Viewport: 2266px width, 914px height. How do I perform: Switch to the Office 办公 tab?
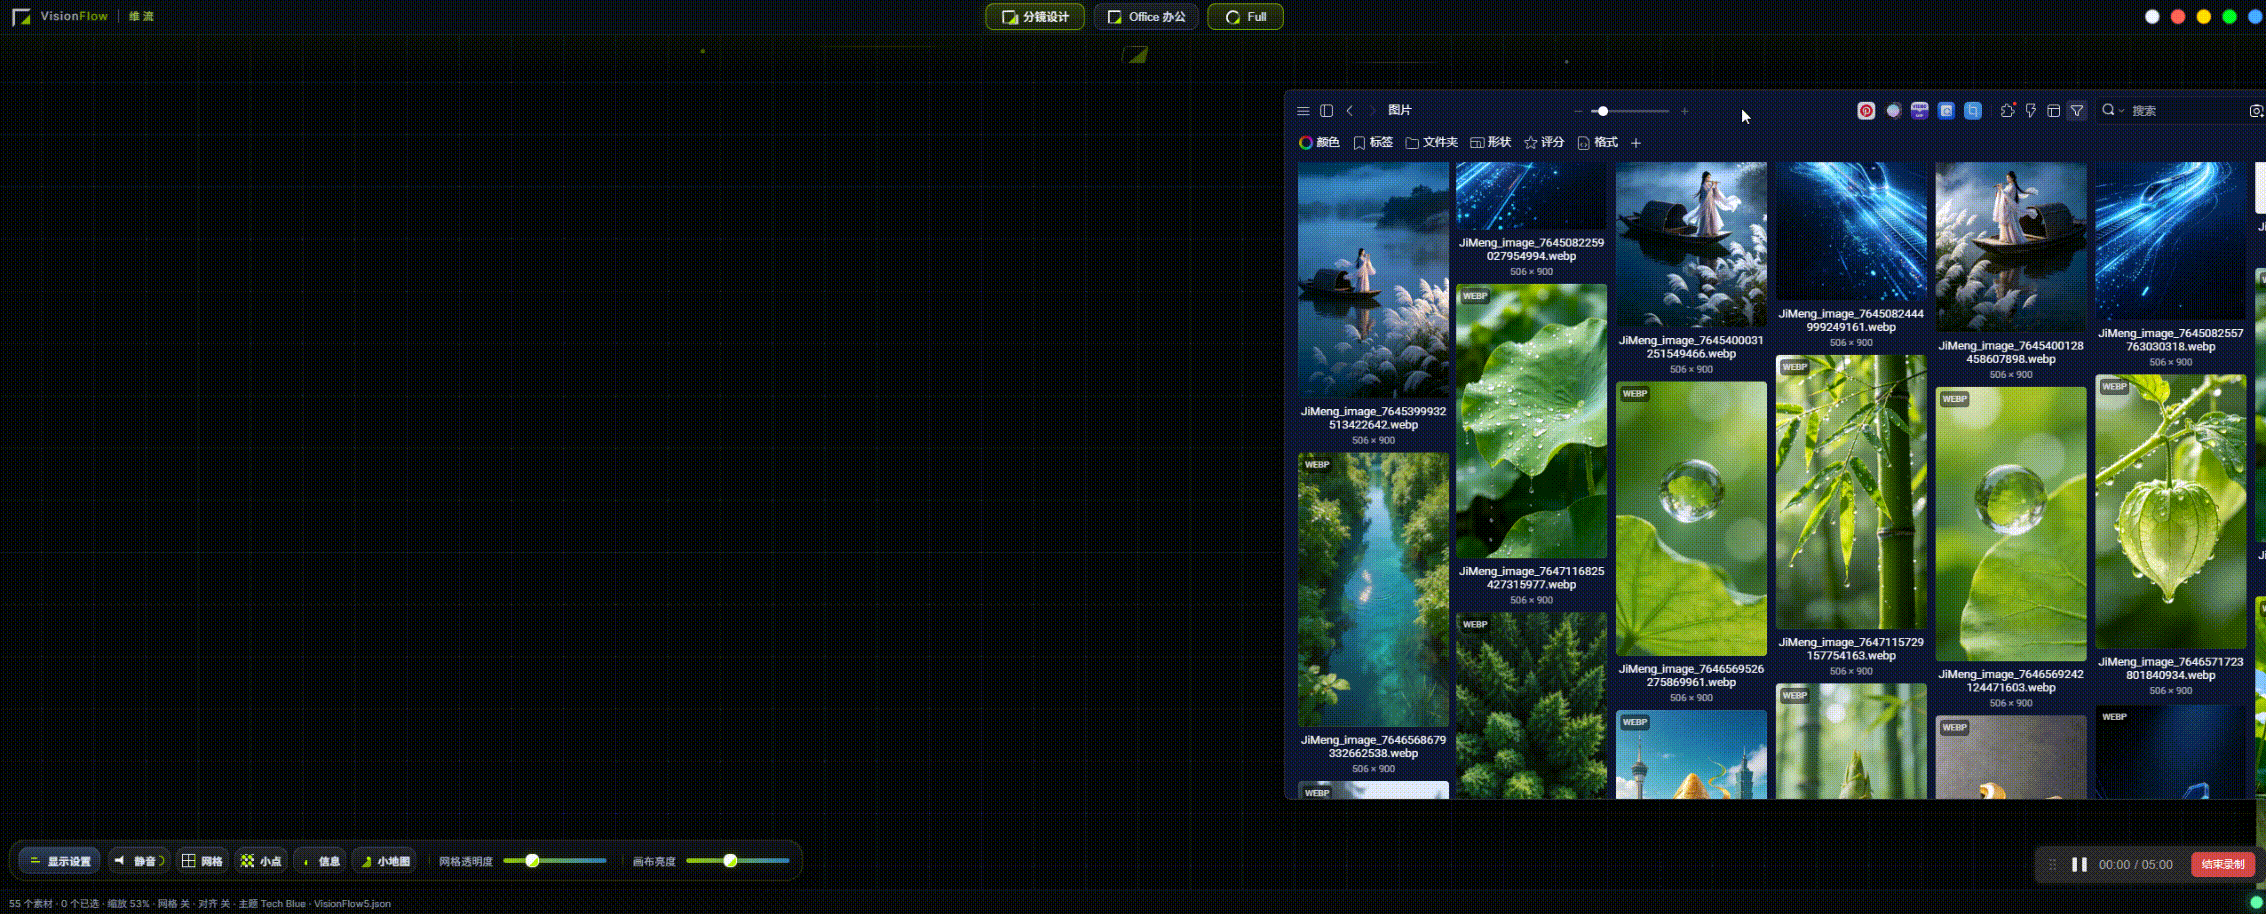click(x=1146, y=17)
